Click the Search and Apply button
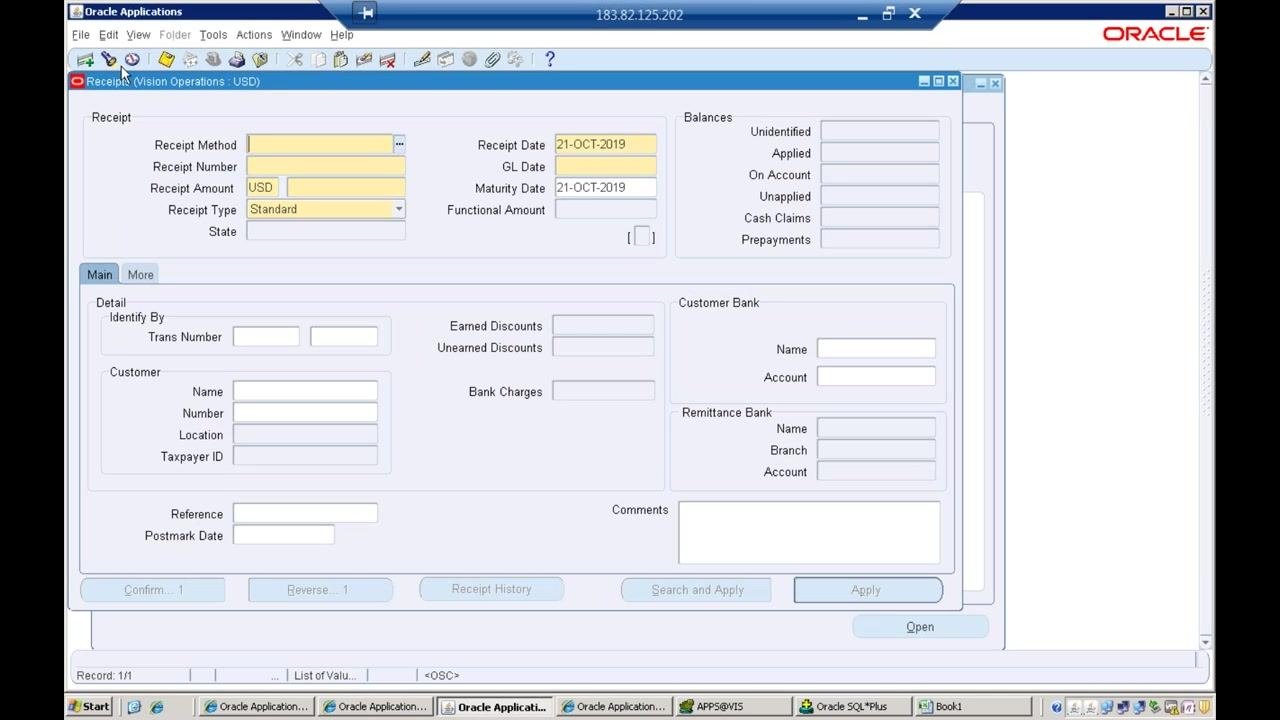 697,590
